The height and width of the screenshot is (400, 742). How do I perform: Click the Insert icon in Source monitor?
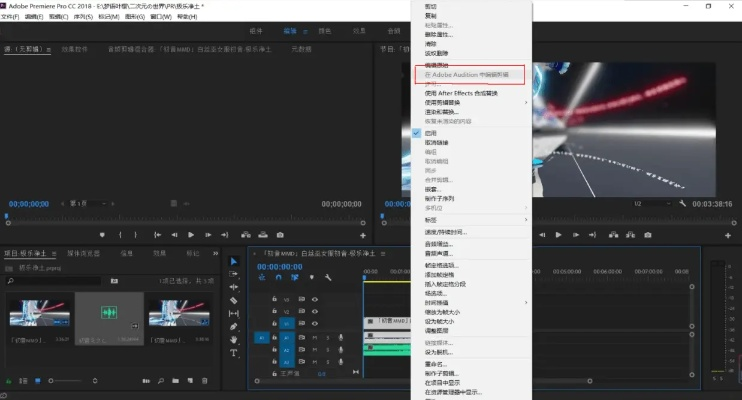[x=246, y=235]
